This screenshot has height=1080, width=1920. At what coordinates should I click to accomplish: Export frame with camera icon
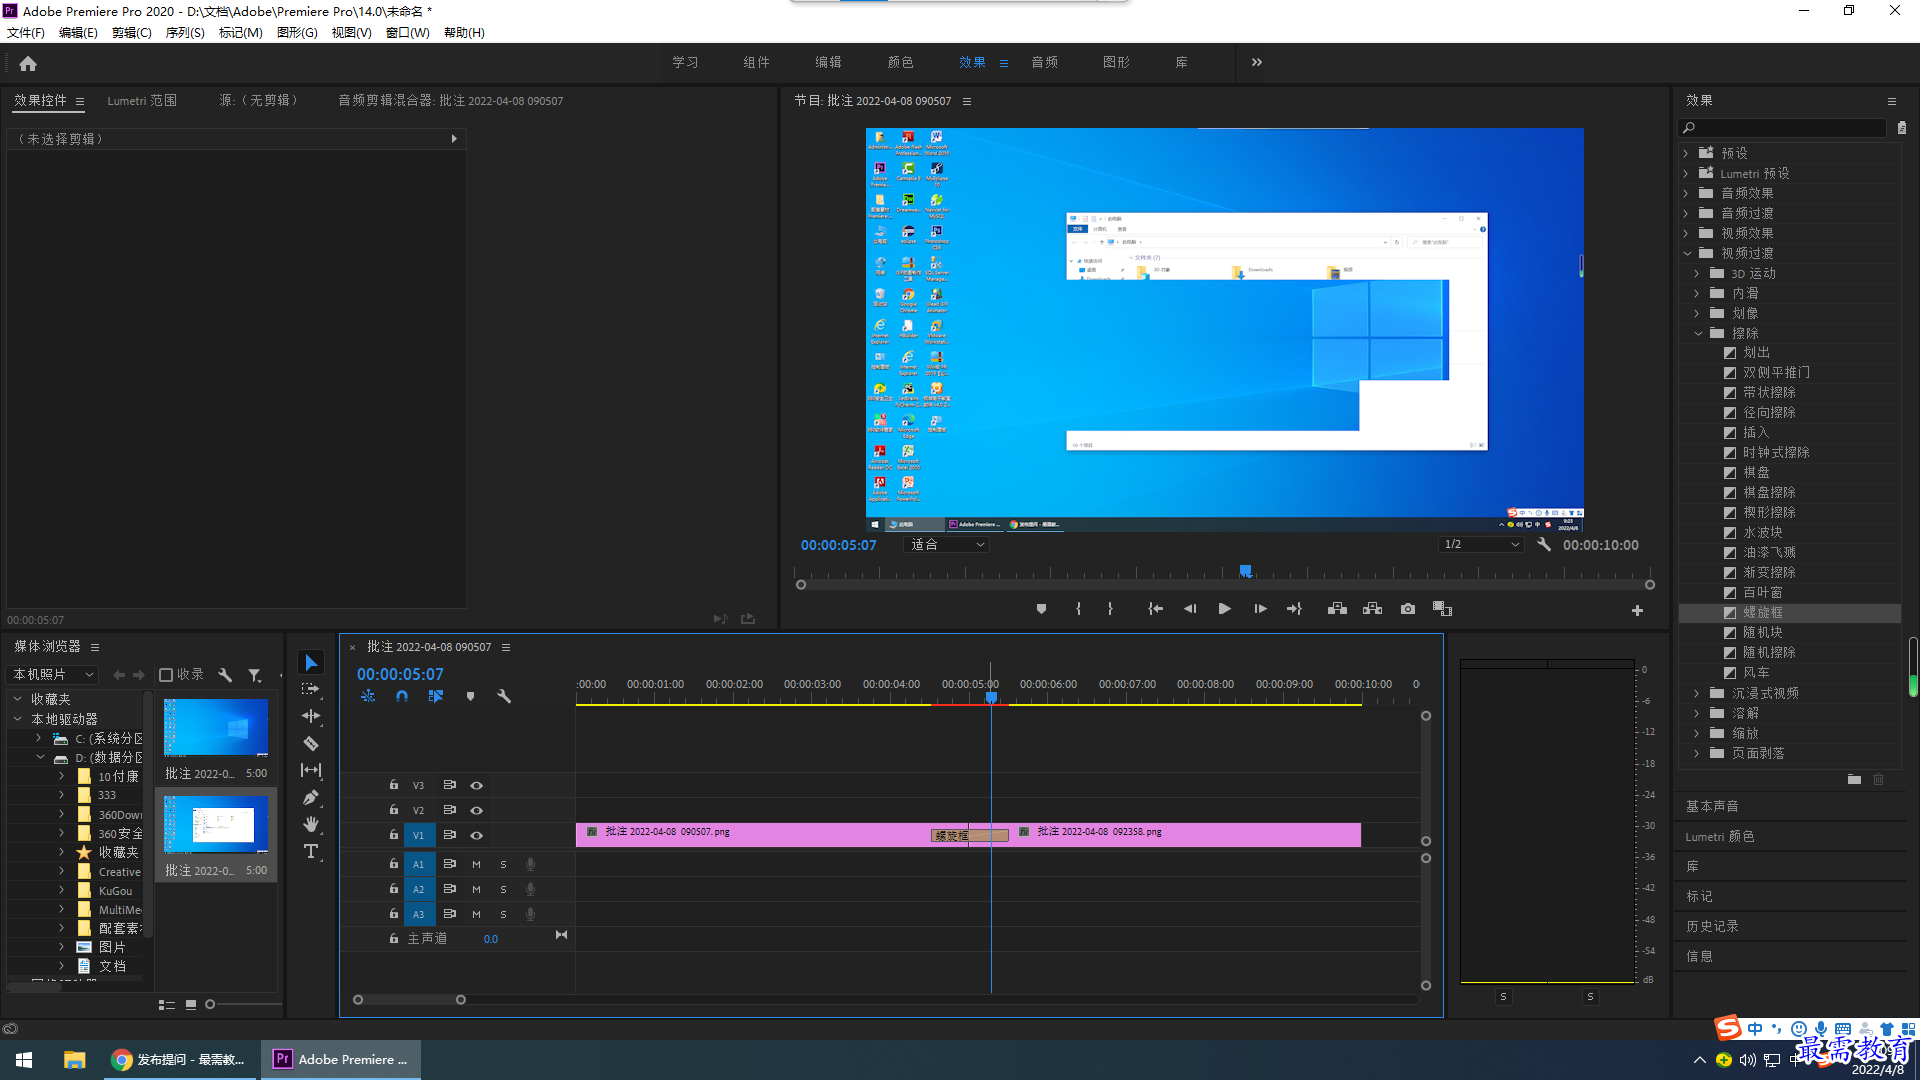click(x=1408, y=609)
